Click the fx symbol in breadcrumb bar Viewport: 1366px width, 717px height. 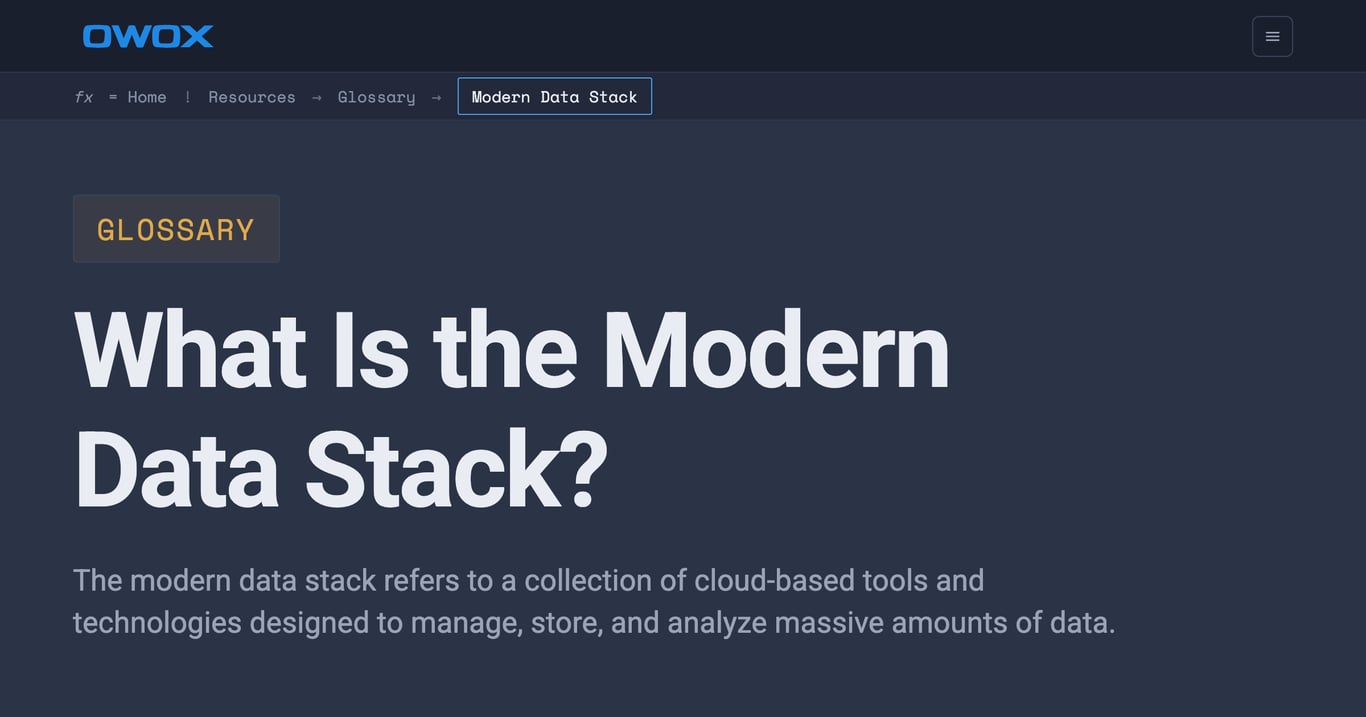click(x=84, y=97)
